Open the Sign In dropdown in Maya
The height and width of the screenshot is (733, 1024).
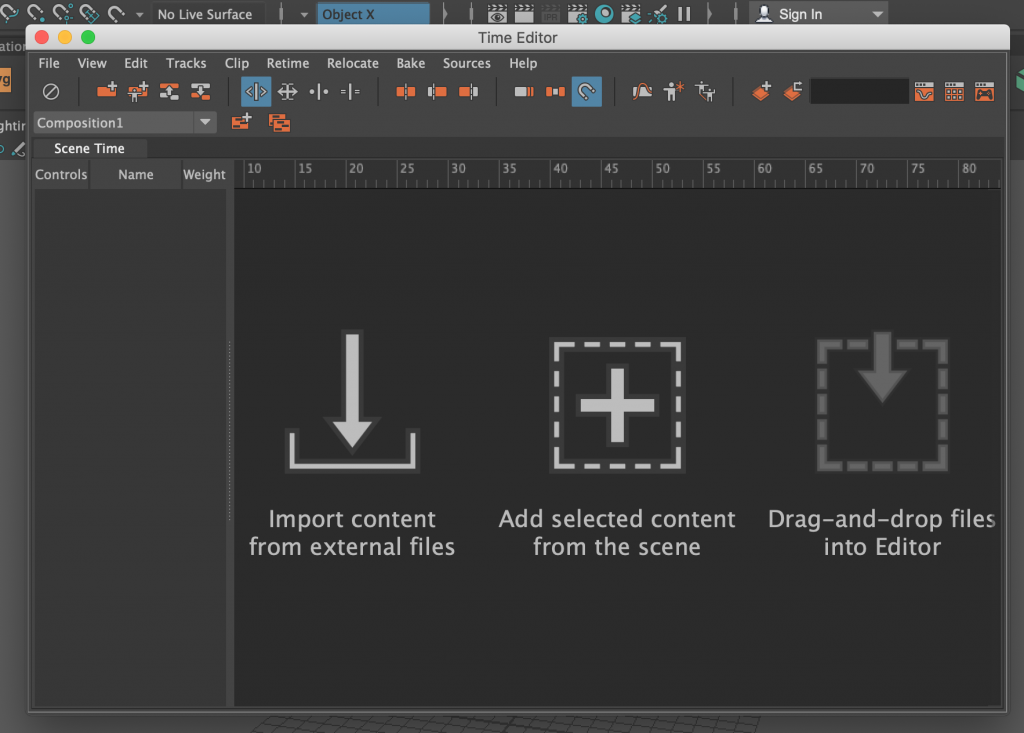818,14
